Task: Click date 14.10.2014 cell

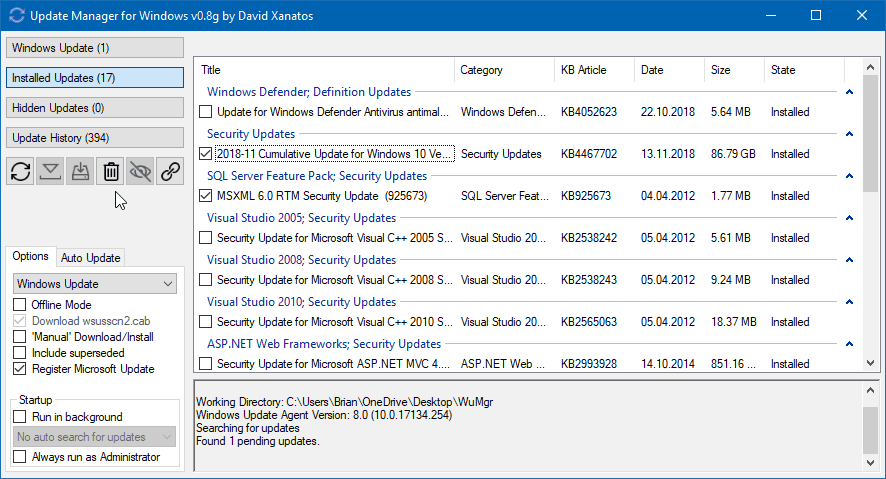Action: [668, 364]
